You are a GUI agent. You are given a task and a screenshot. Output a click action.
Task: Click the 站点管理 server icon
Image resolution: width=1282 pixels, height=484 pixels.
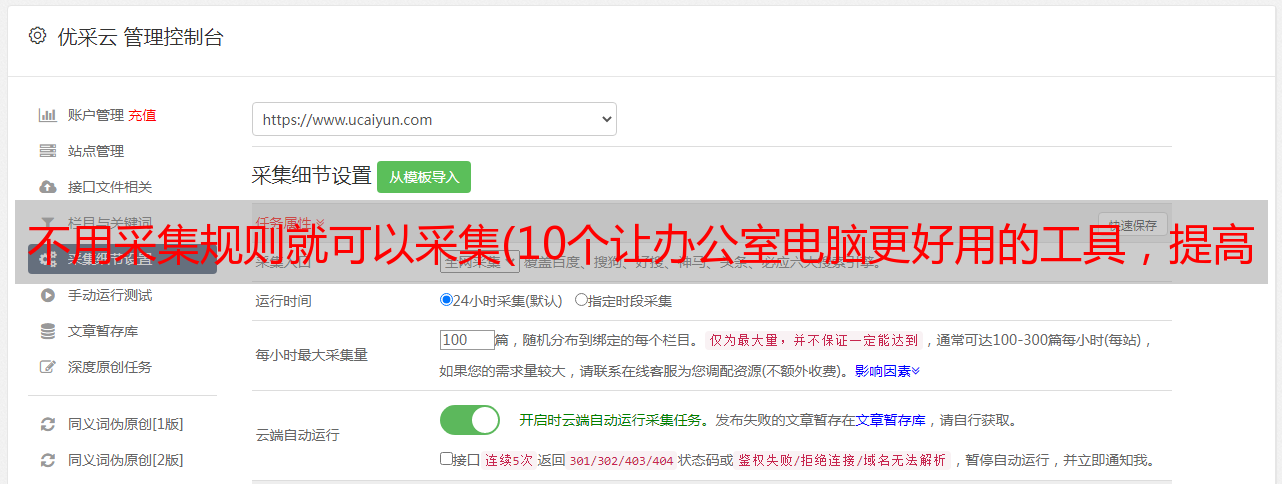[x=47, y=151]
